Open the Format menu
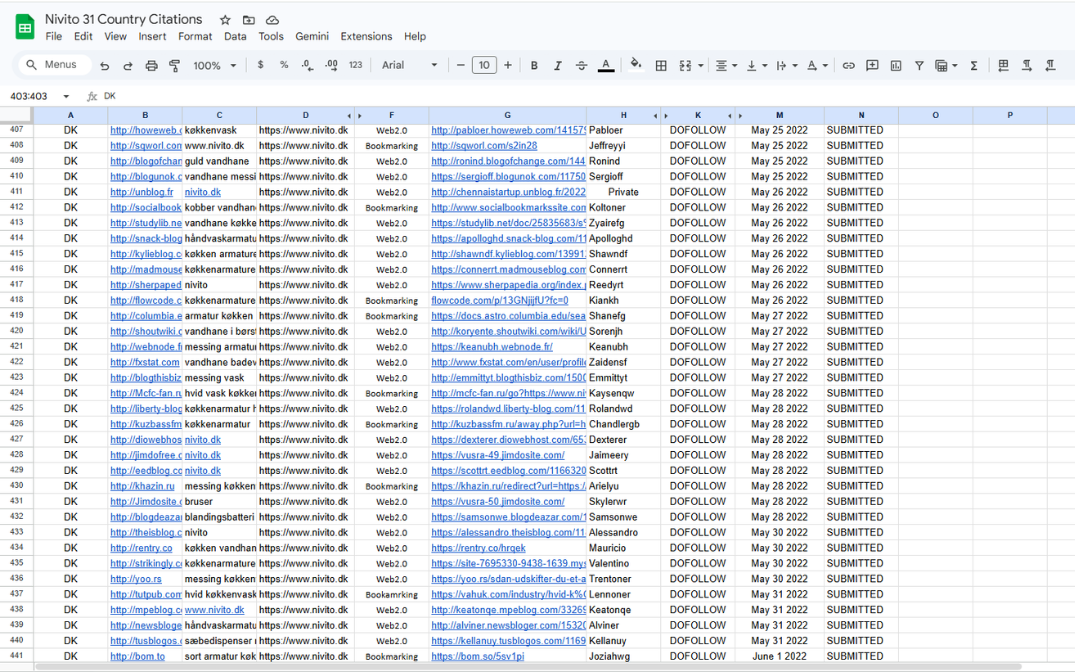Viewport: 1075px width, 672px height. pos(195,37)
